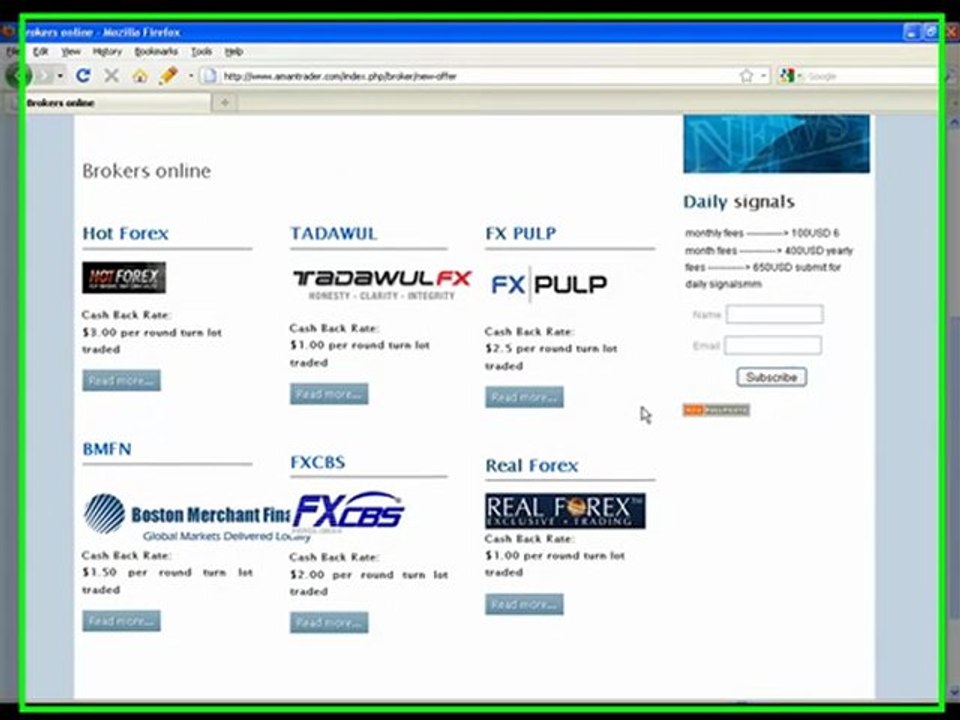960x720 pixels.
Task: Click the Name input field
Action: pos(774,315)
